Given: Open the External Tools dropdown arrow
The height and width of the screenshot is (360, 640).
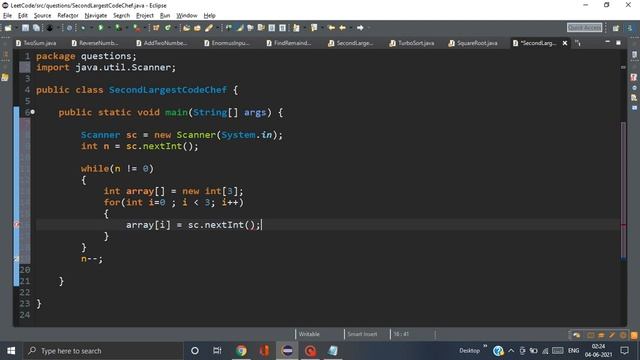Looking at the screenshot, I should (x=144, y=28).
